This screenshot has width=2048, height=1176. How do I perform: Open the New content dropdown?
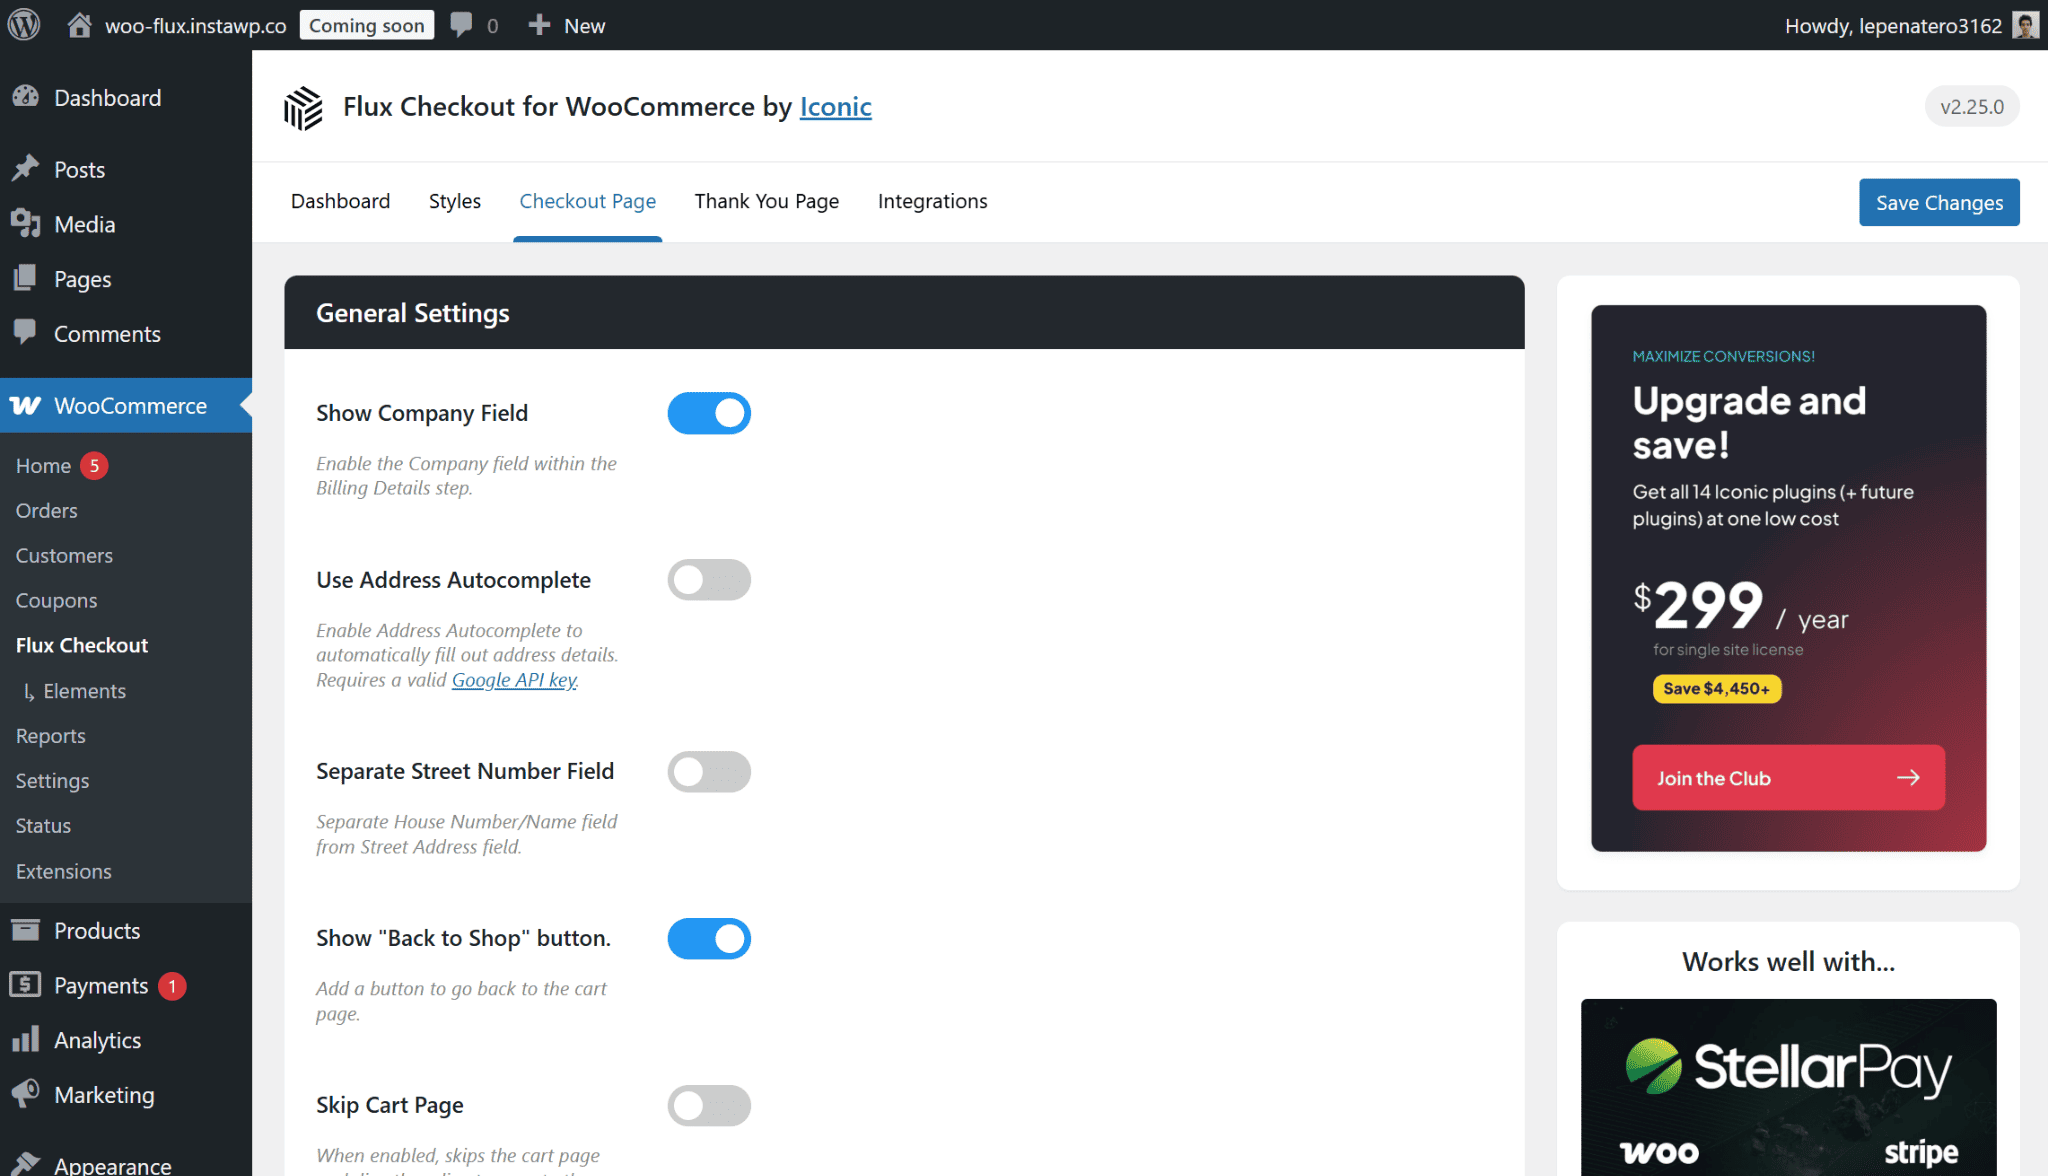pos(567,25)
